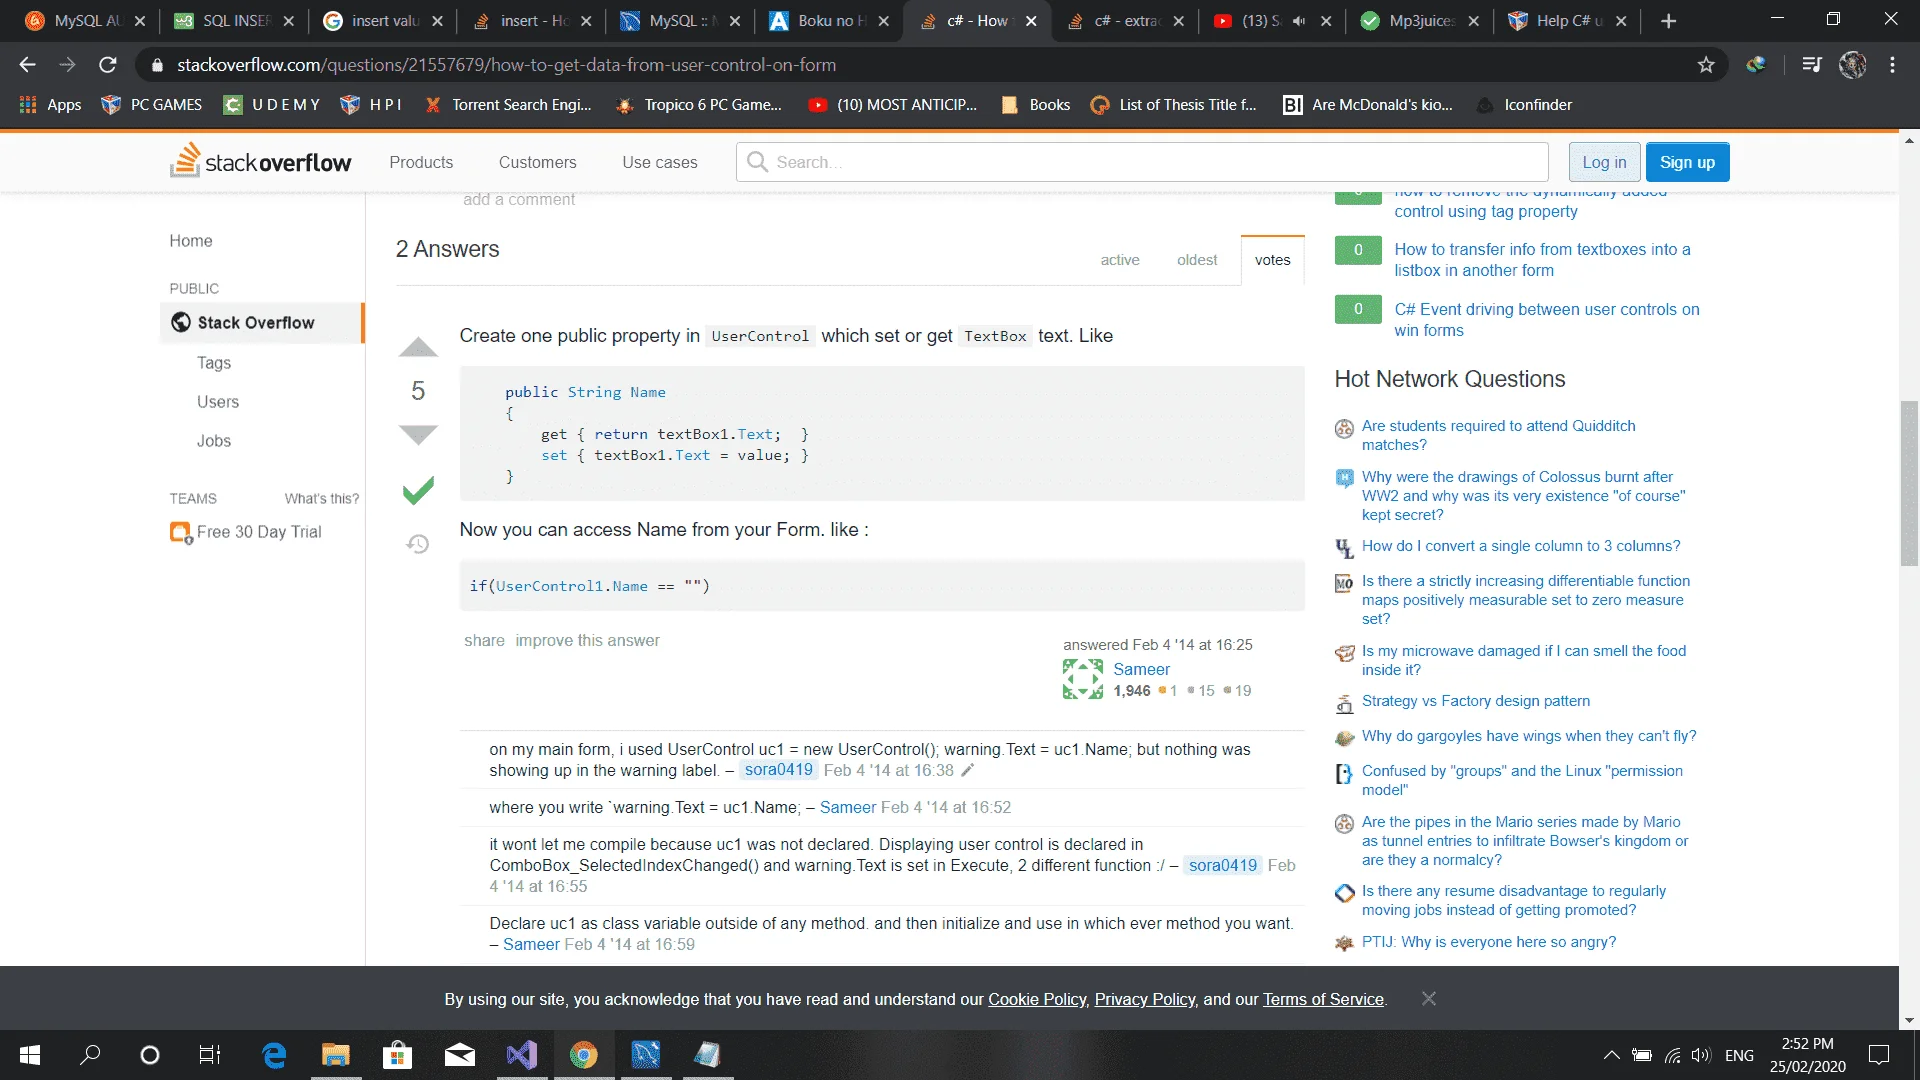Click Sameer's avatar image
The width and height of the screenshot is (1920, 1080).
tap(1083, 679)
